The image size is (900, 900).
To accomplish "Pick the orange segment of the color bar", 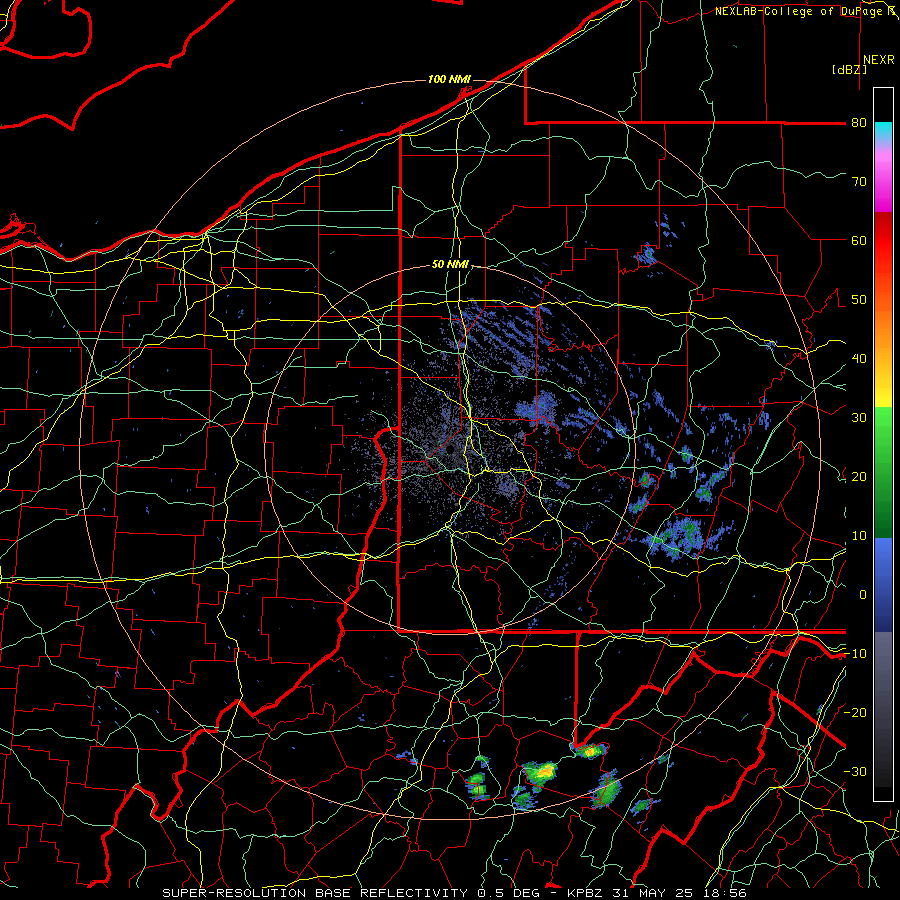I will click(x=883, y=327).
